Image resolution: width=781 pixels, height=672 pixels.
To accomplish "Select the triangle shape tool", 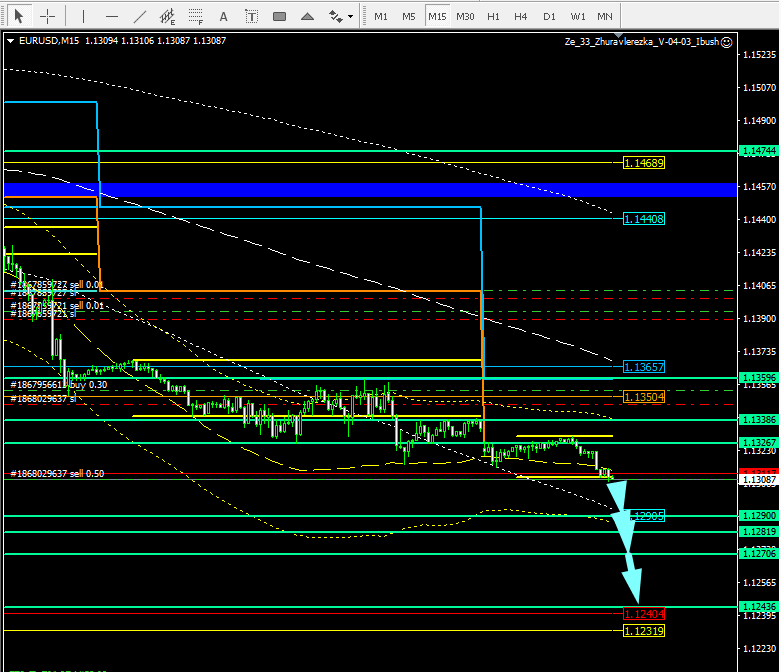I will (307, 16).
